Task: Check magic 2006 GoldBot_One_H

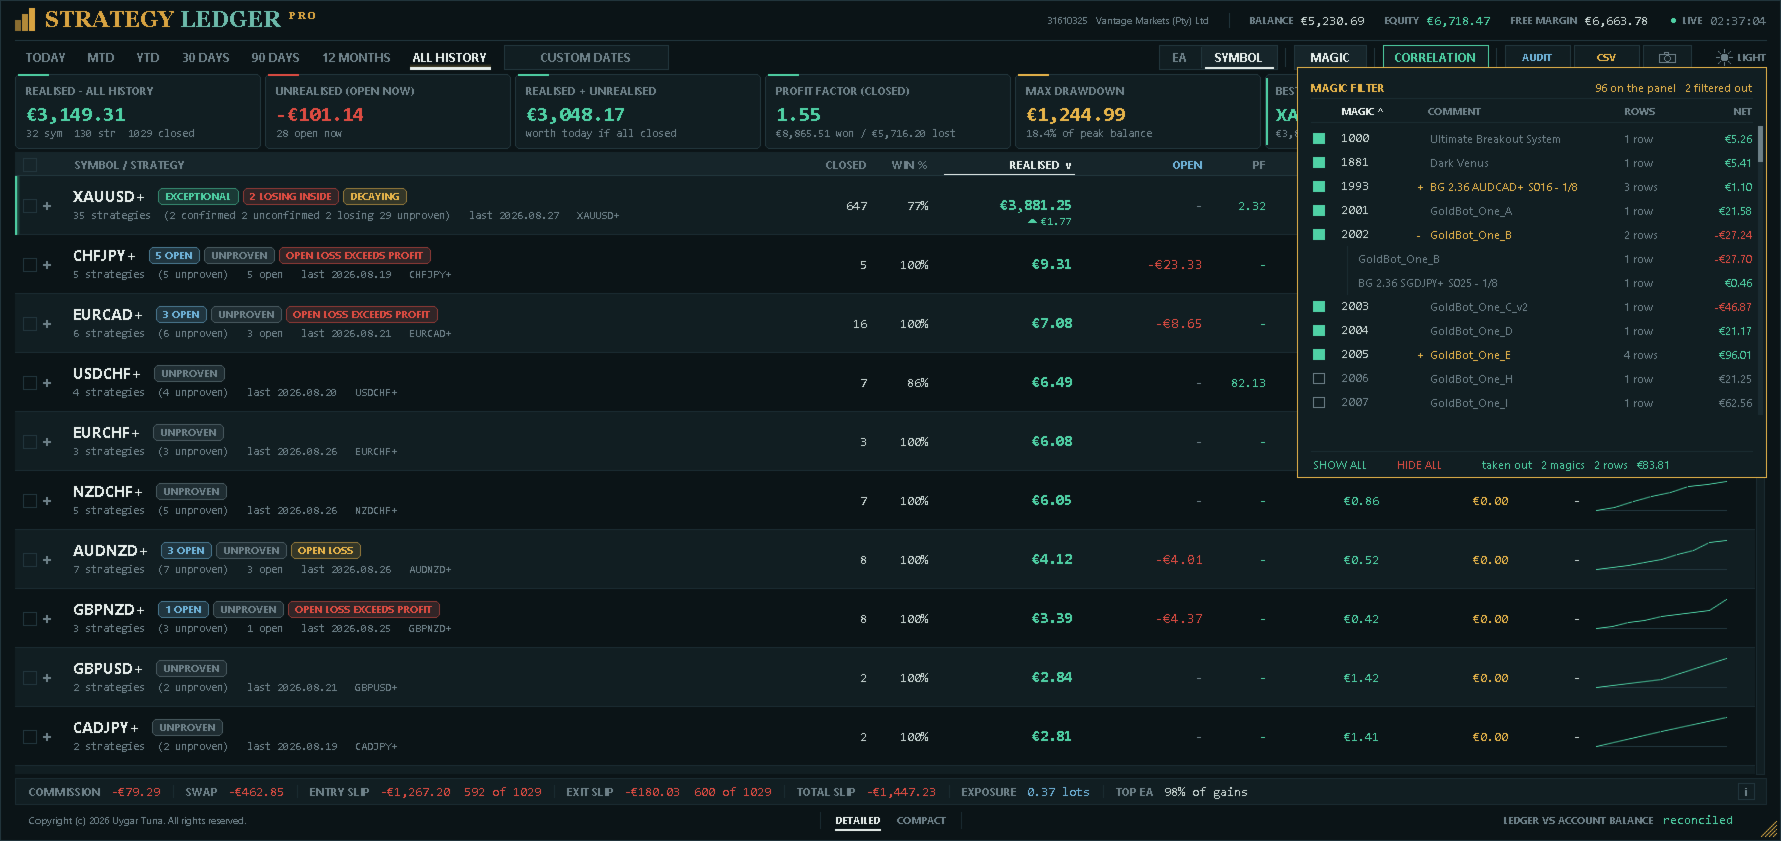Action: 1319,379
